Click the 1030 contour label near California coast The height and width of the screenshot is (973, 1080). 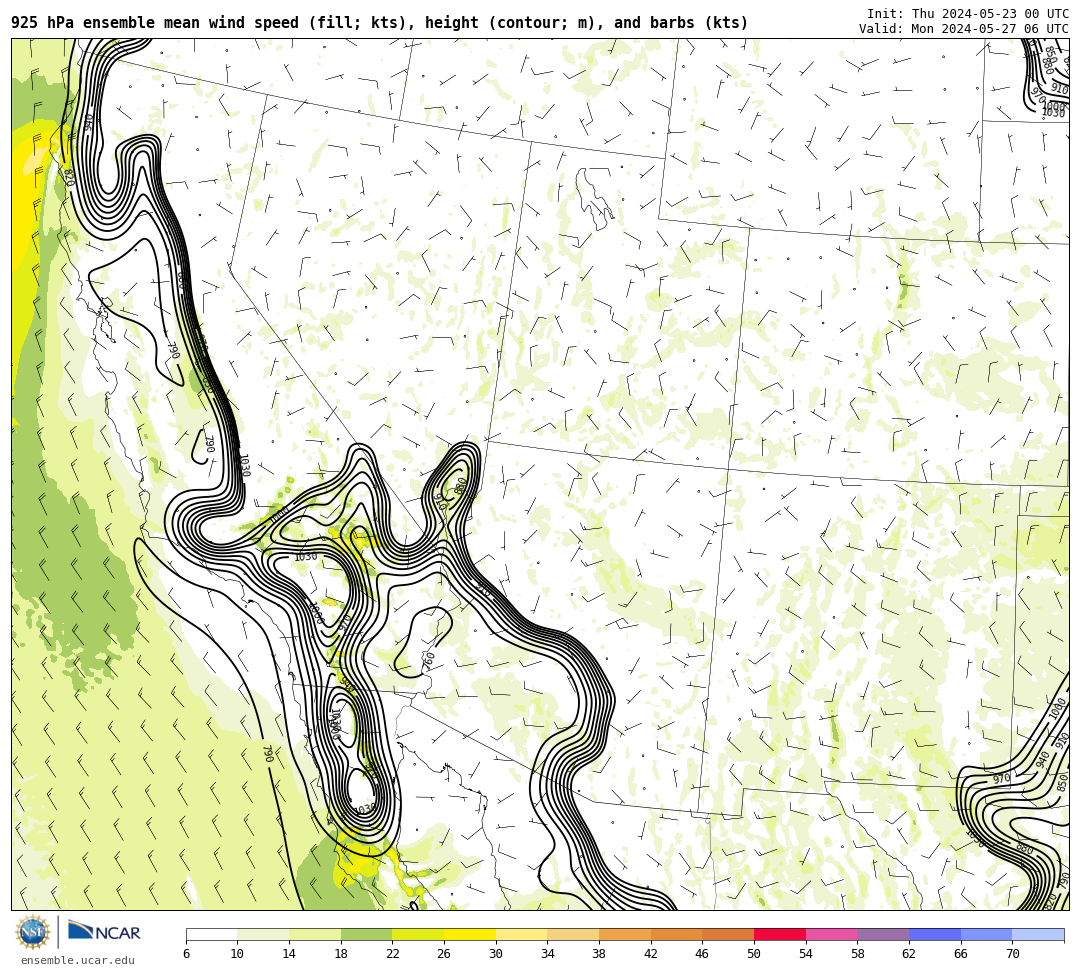click(243, 465)
